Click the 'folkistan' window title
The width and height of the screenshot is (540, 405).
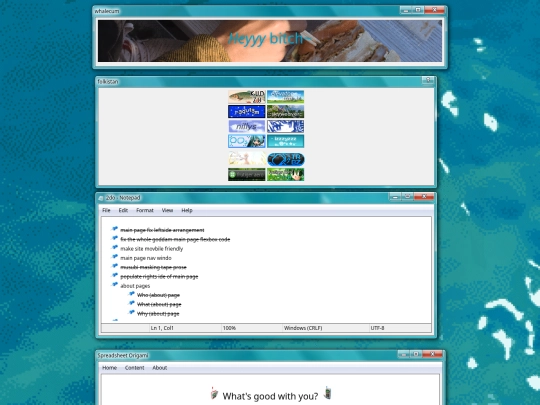108,82
